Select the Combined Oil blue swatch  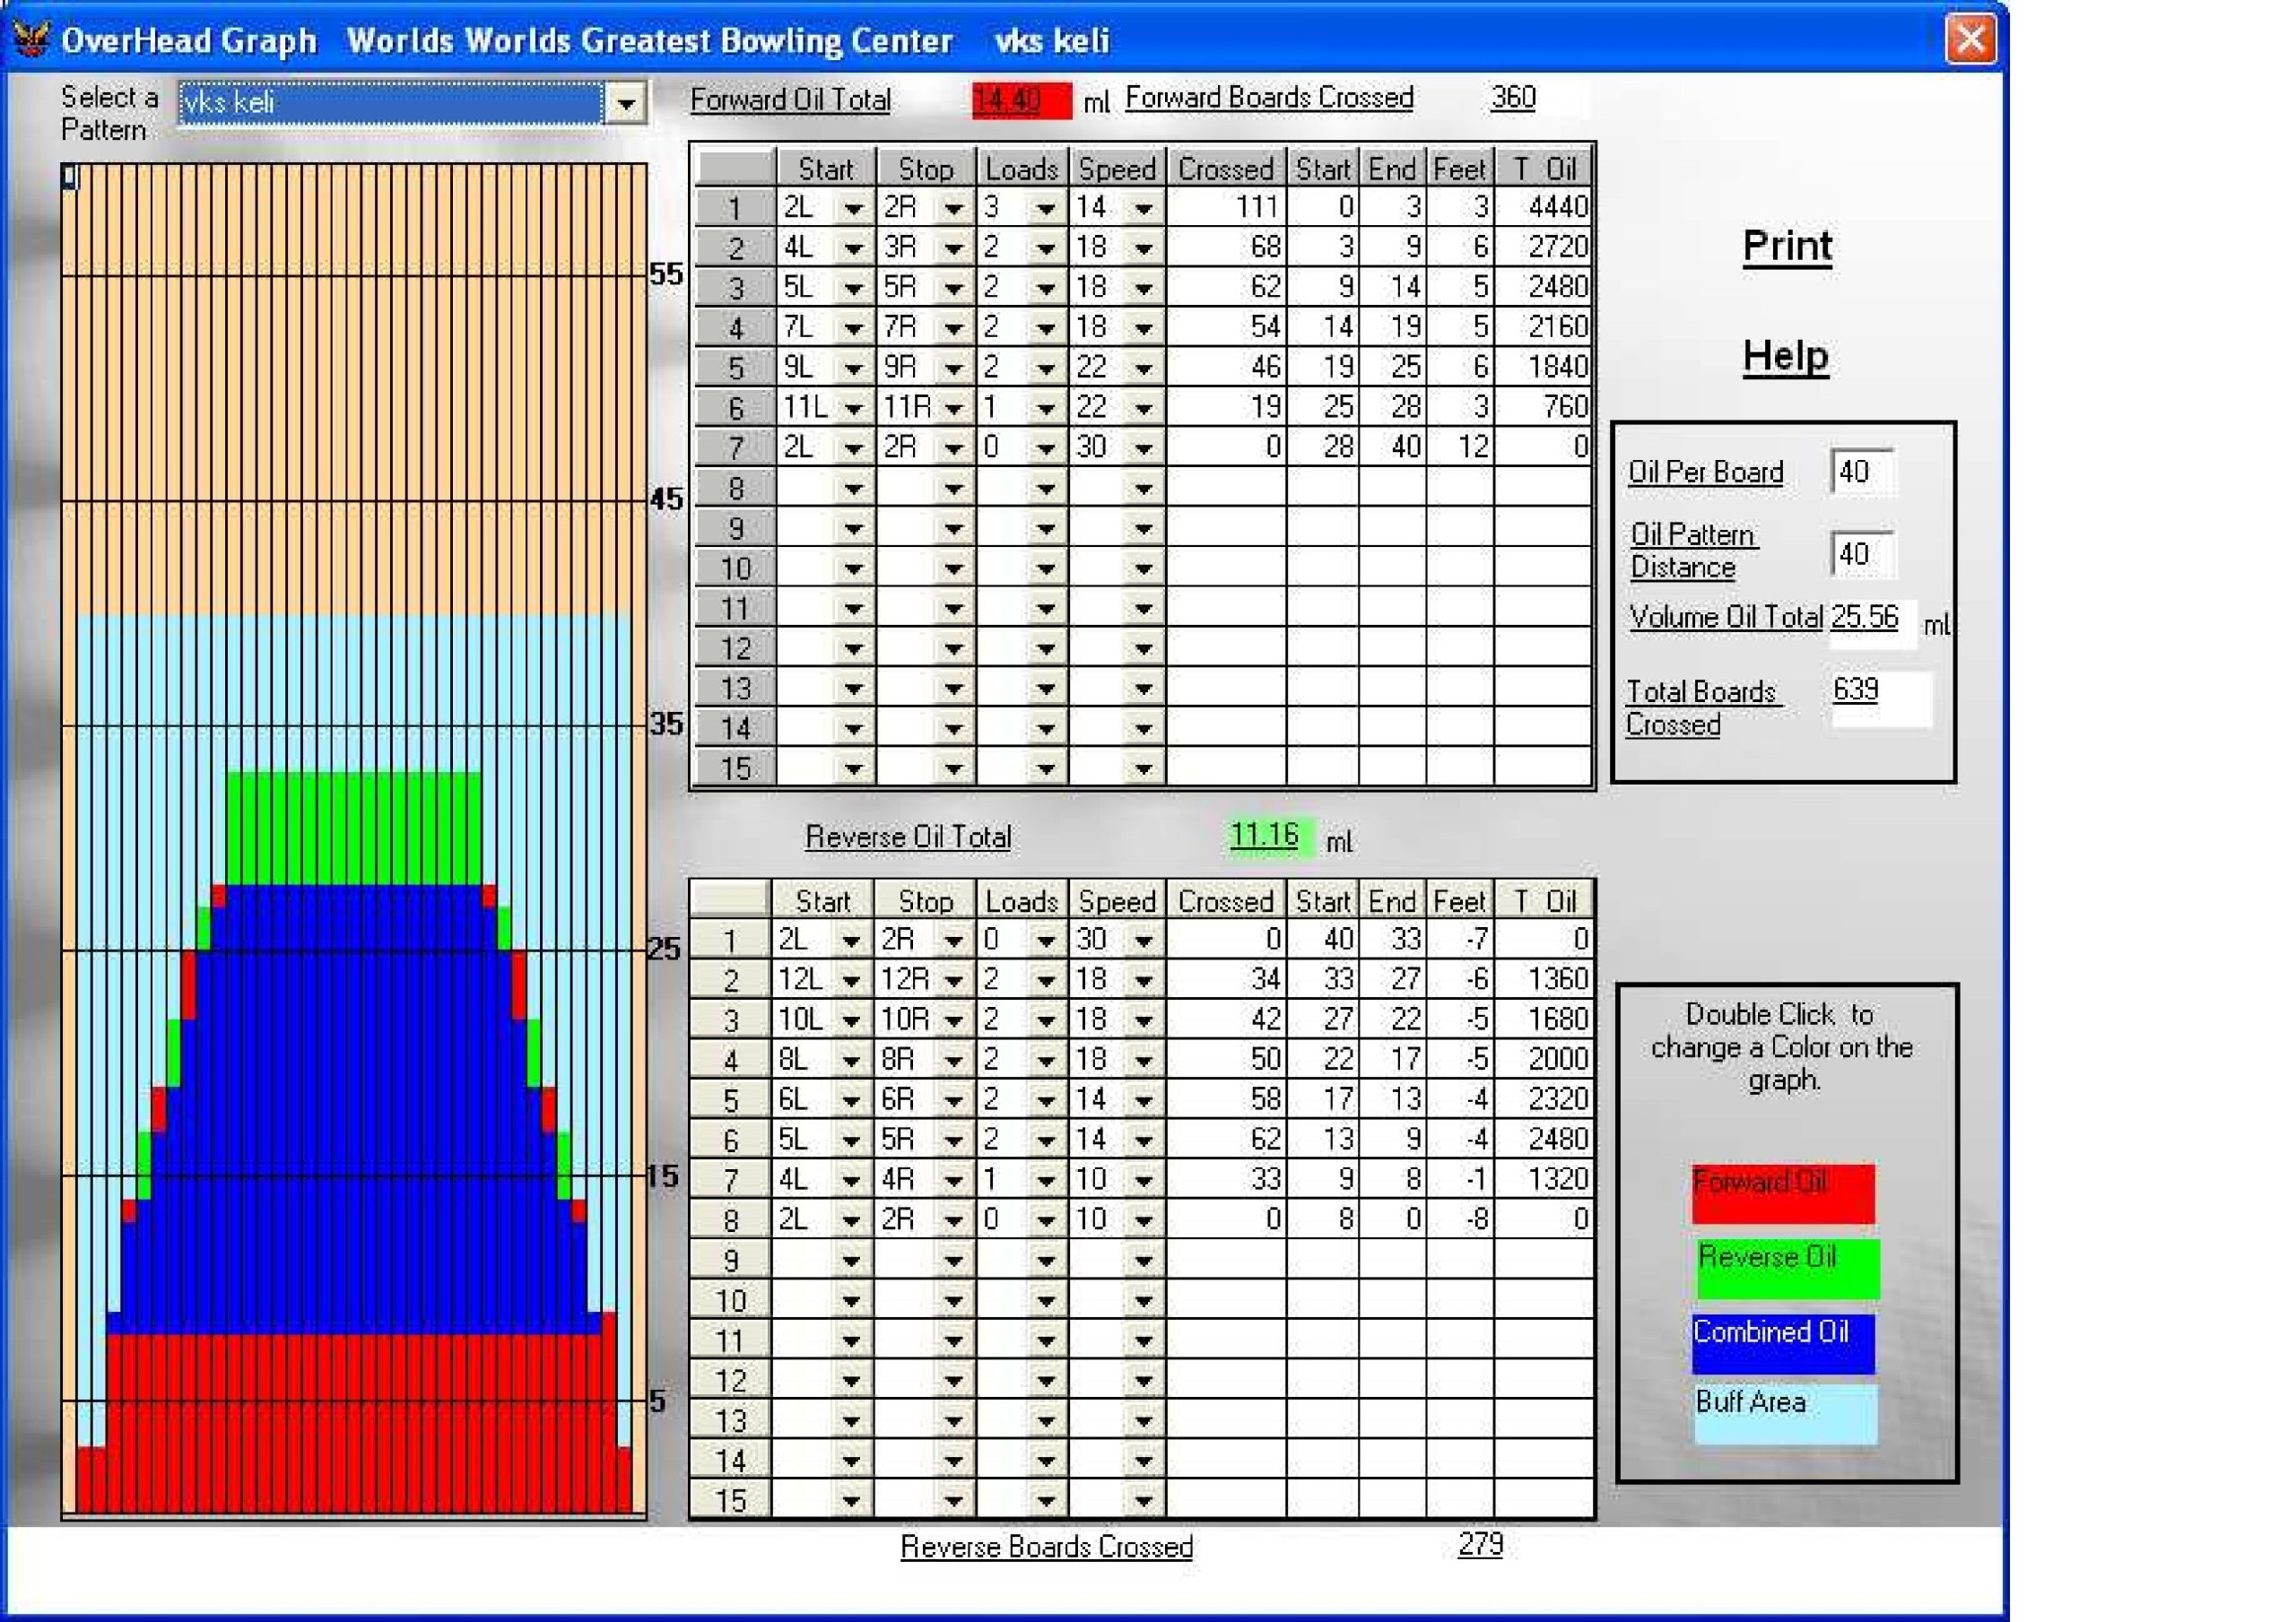(1783, 1343)
